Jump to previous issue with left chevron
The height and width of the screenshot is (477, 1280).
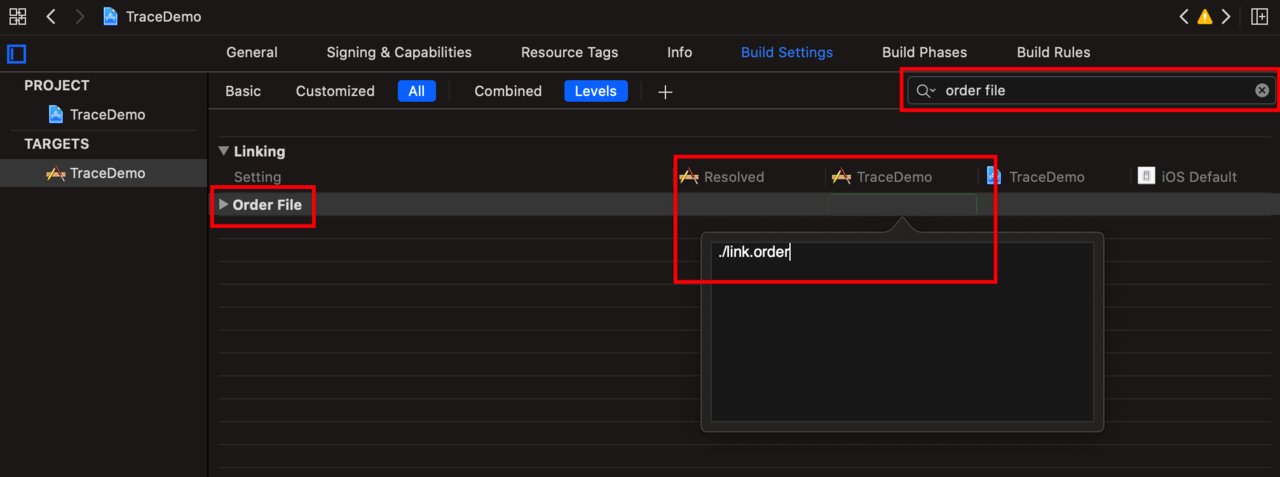point(1184,17)
